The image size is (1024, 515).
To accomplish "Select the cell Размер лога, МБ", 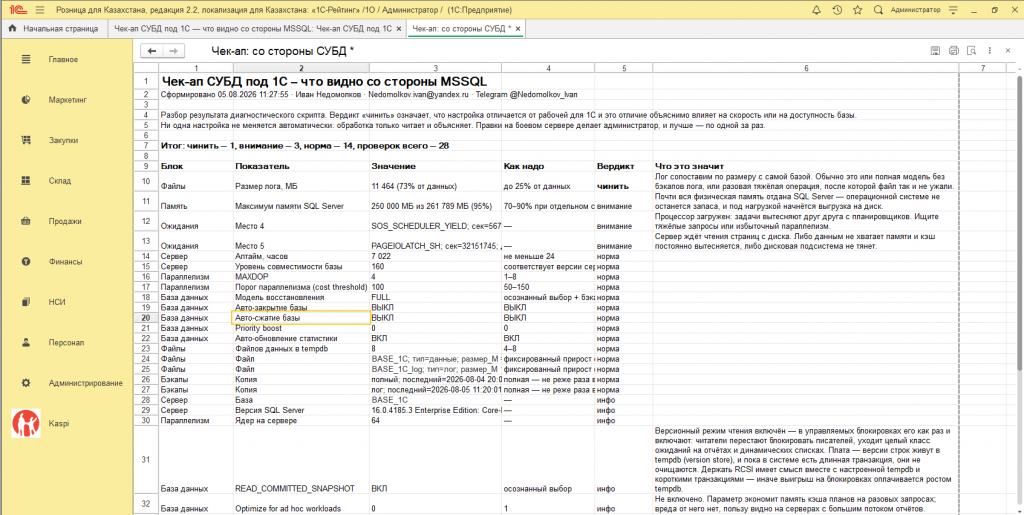I will coord(300,181).
